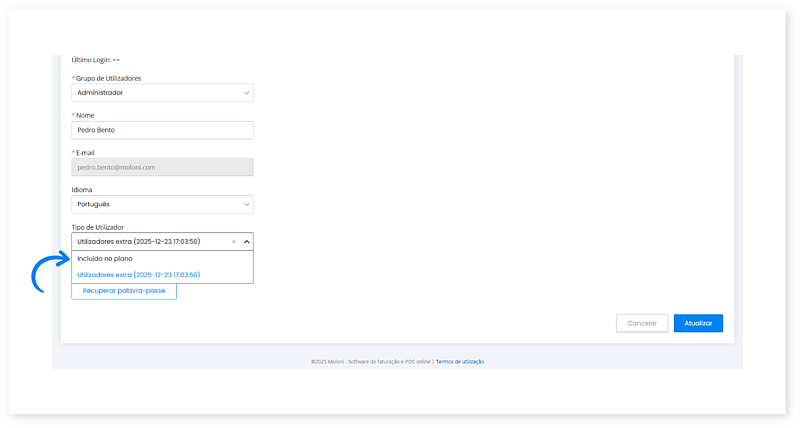Click the "Tipo de Utilizador" field label
The width and height of the screenshot is (800, 428).
coord(97,227)
